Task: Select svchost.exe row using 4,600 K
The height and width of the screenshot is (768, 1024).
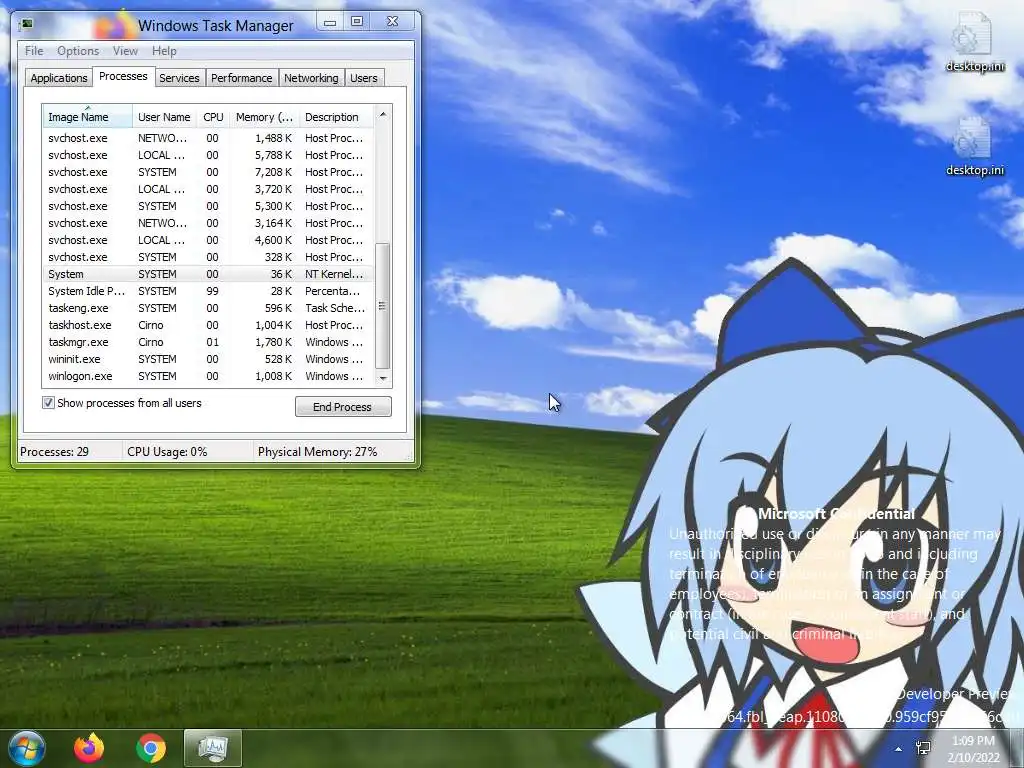Action: point(209,240)
